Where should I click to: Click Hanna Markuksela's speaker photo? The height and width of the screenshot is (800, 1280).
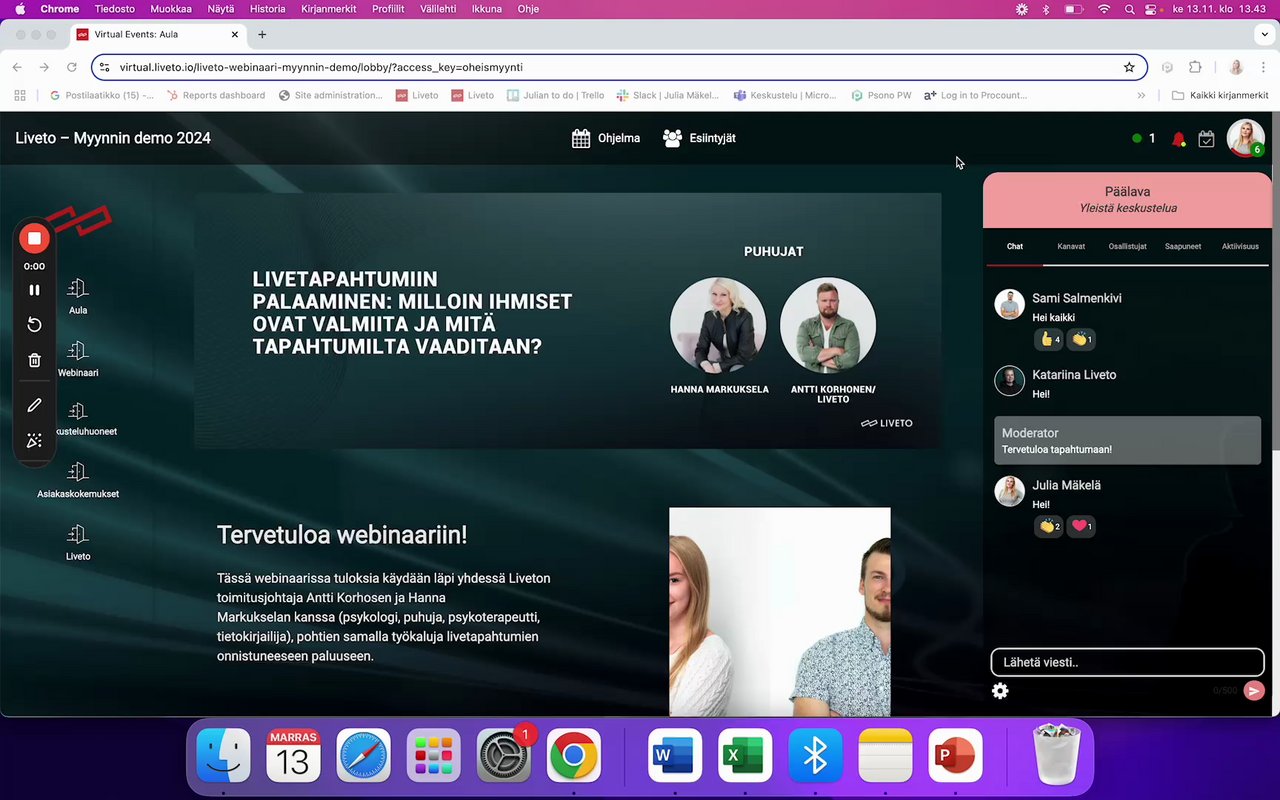point(718,325)
